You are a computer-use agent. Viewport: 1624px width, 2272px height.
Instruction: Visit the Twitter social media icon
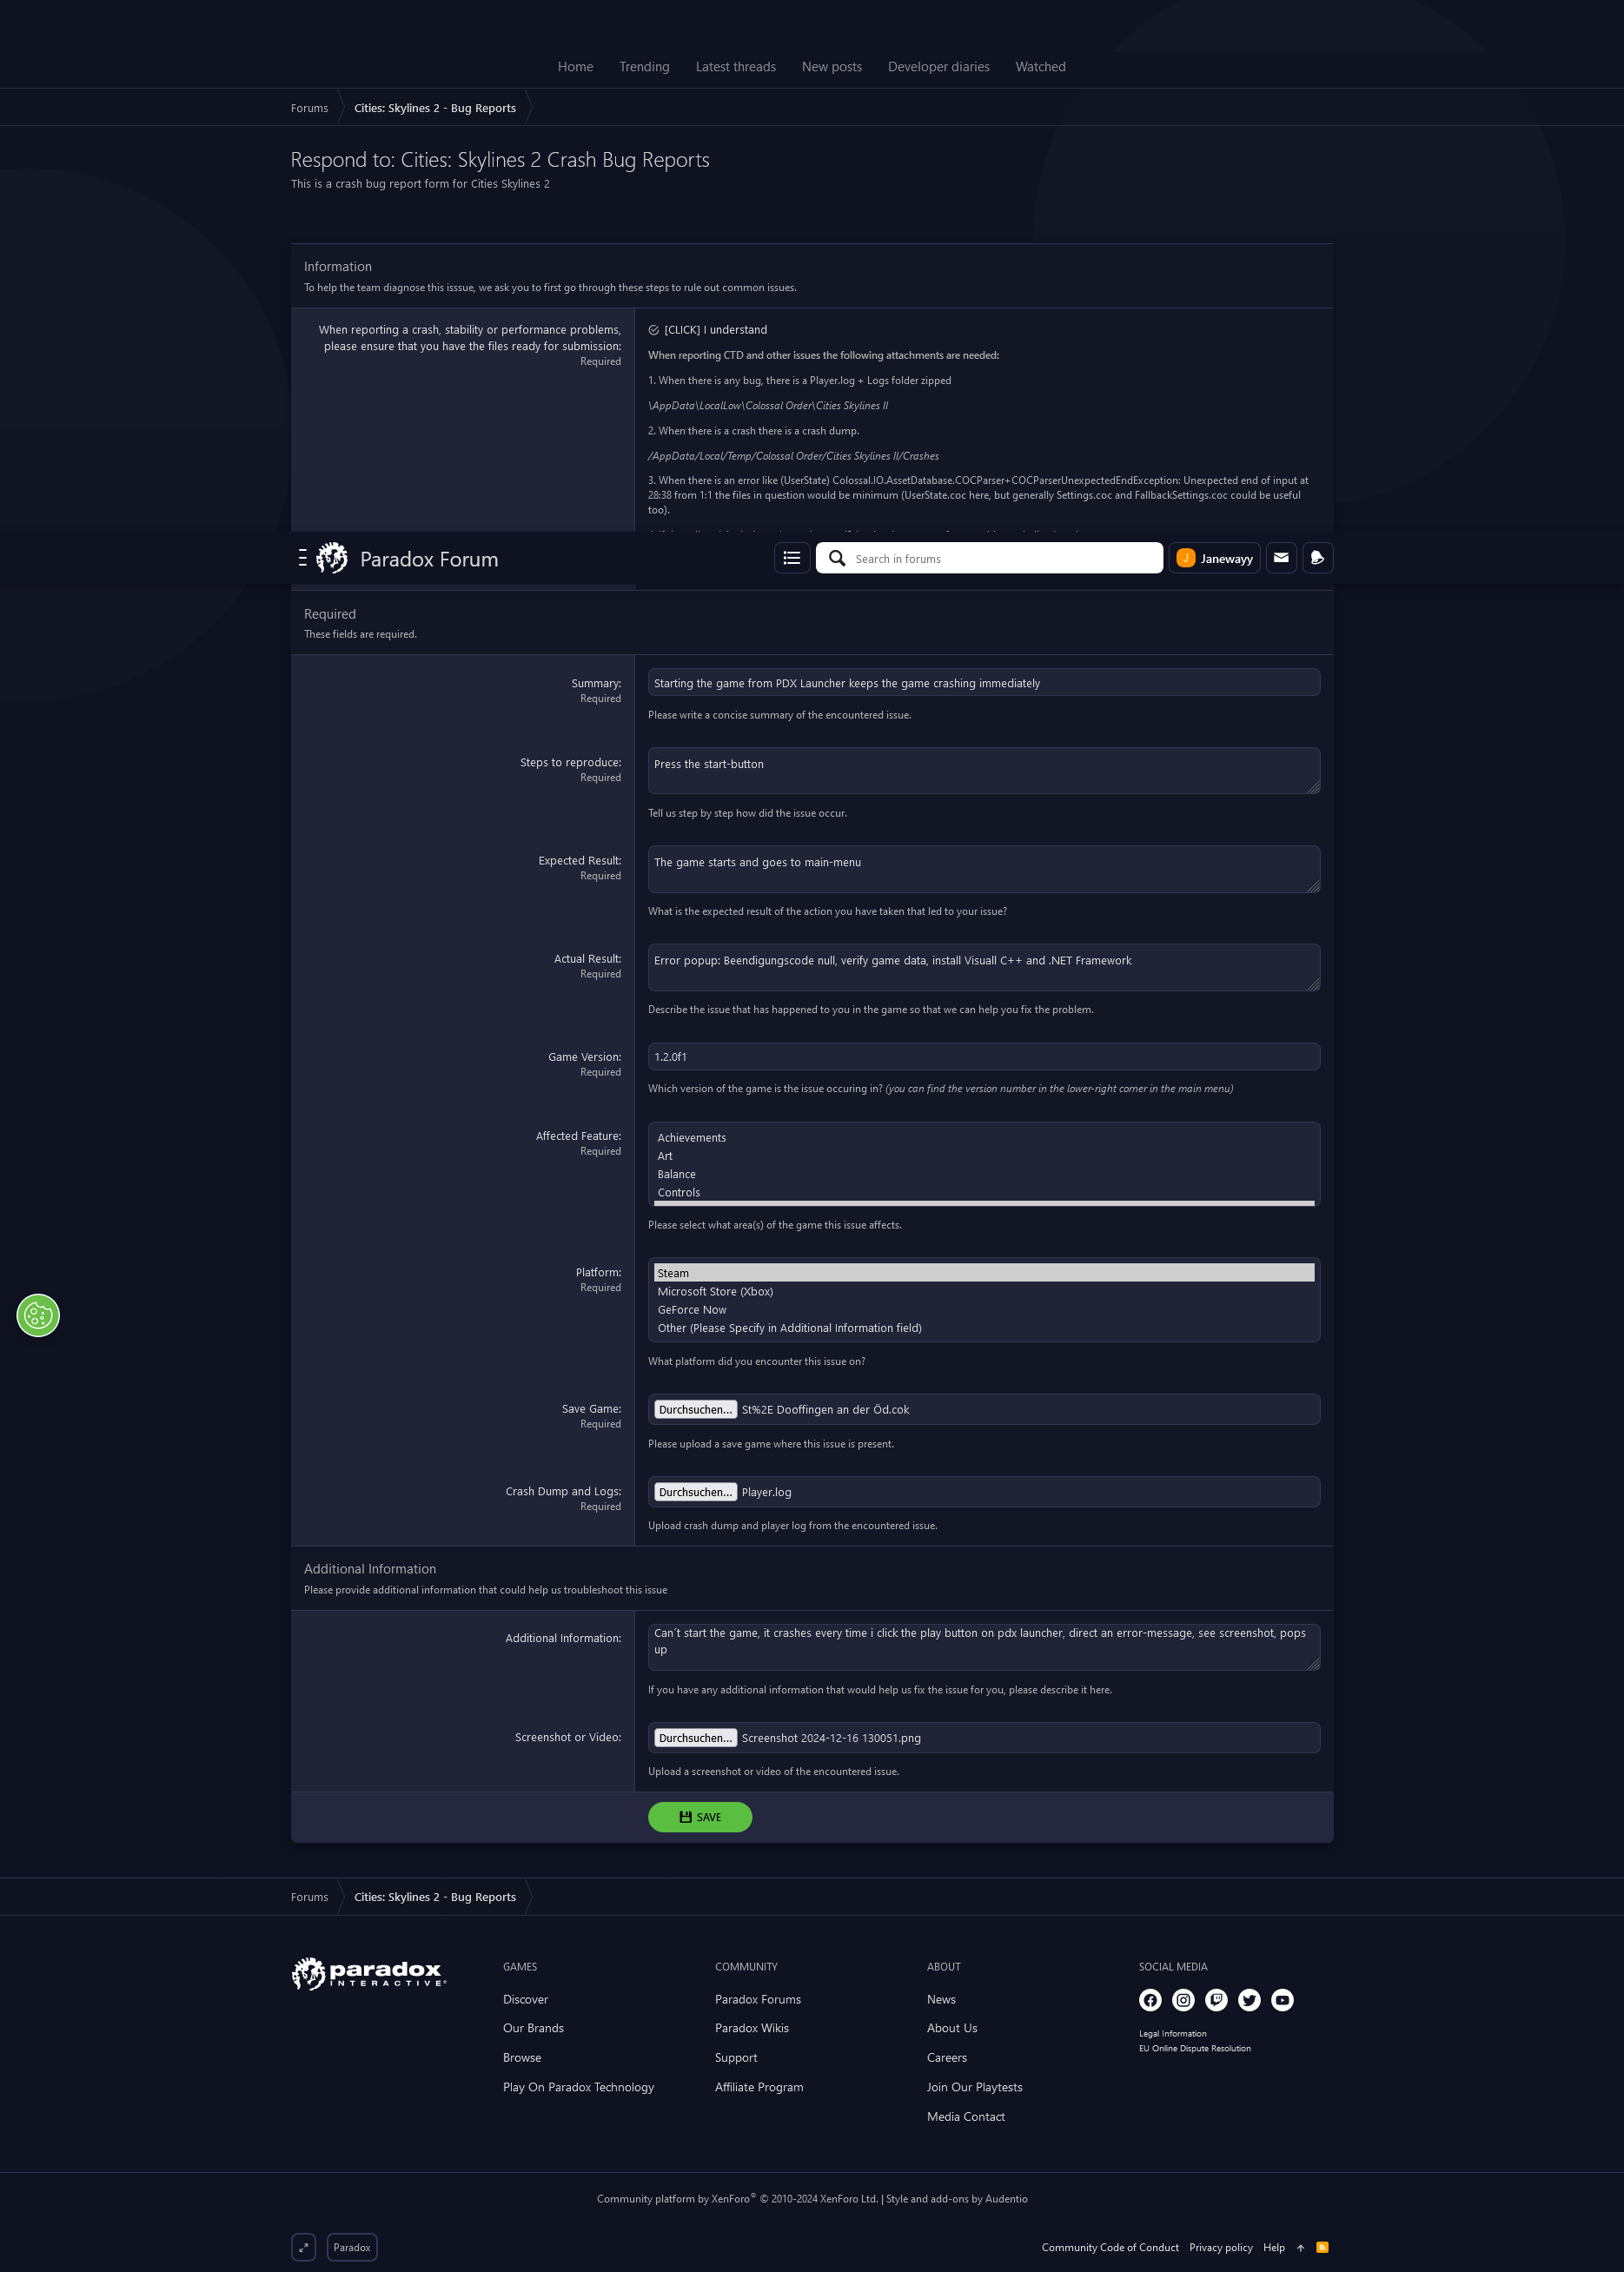coord(1249,2000)
